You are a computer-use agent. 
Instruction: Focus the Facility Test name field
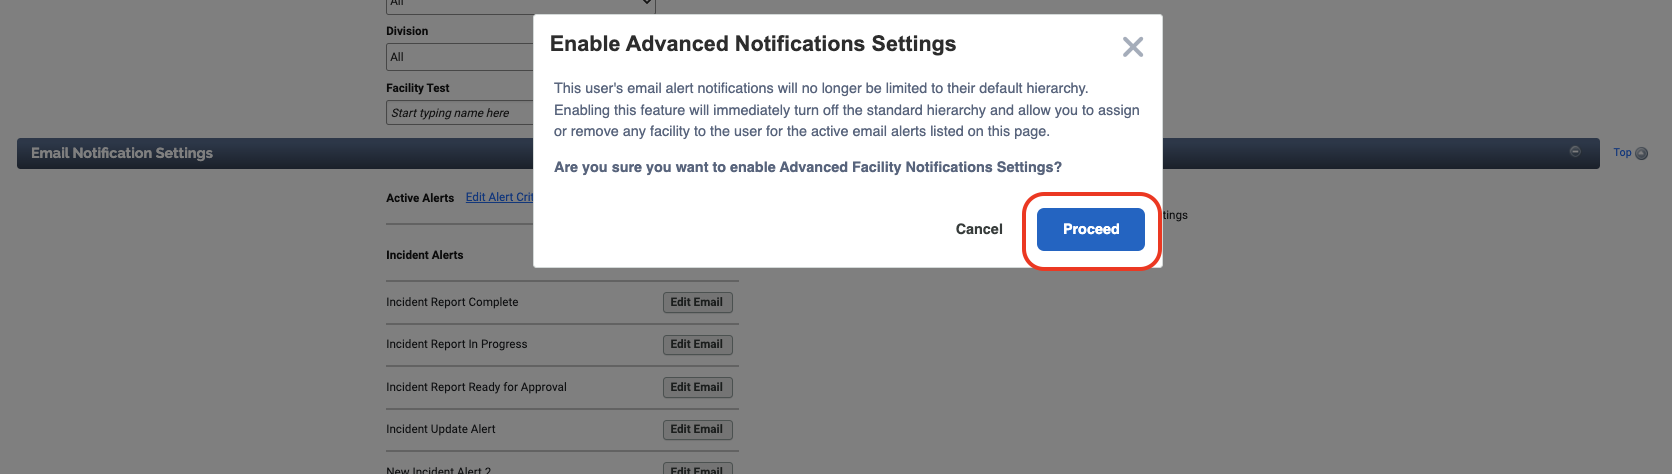(460, 113)
